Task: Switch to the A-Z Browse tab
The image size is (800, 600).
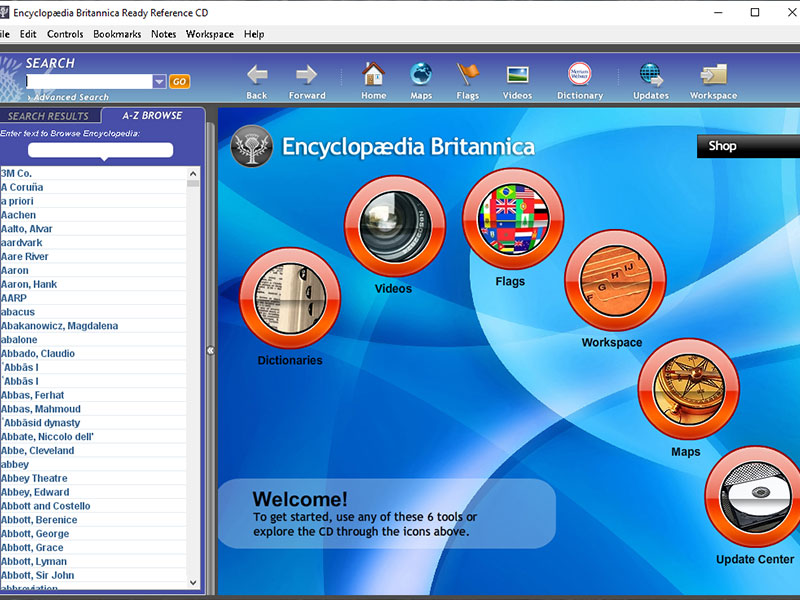Action: (x=152, y=116)
